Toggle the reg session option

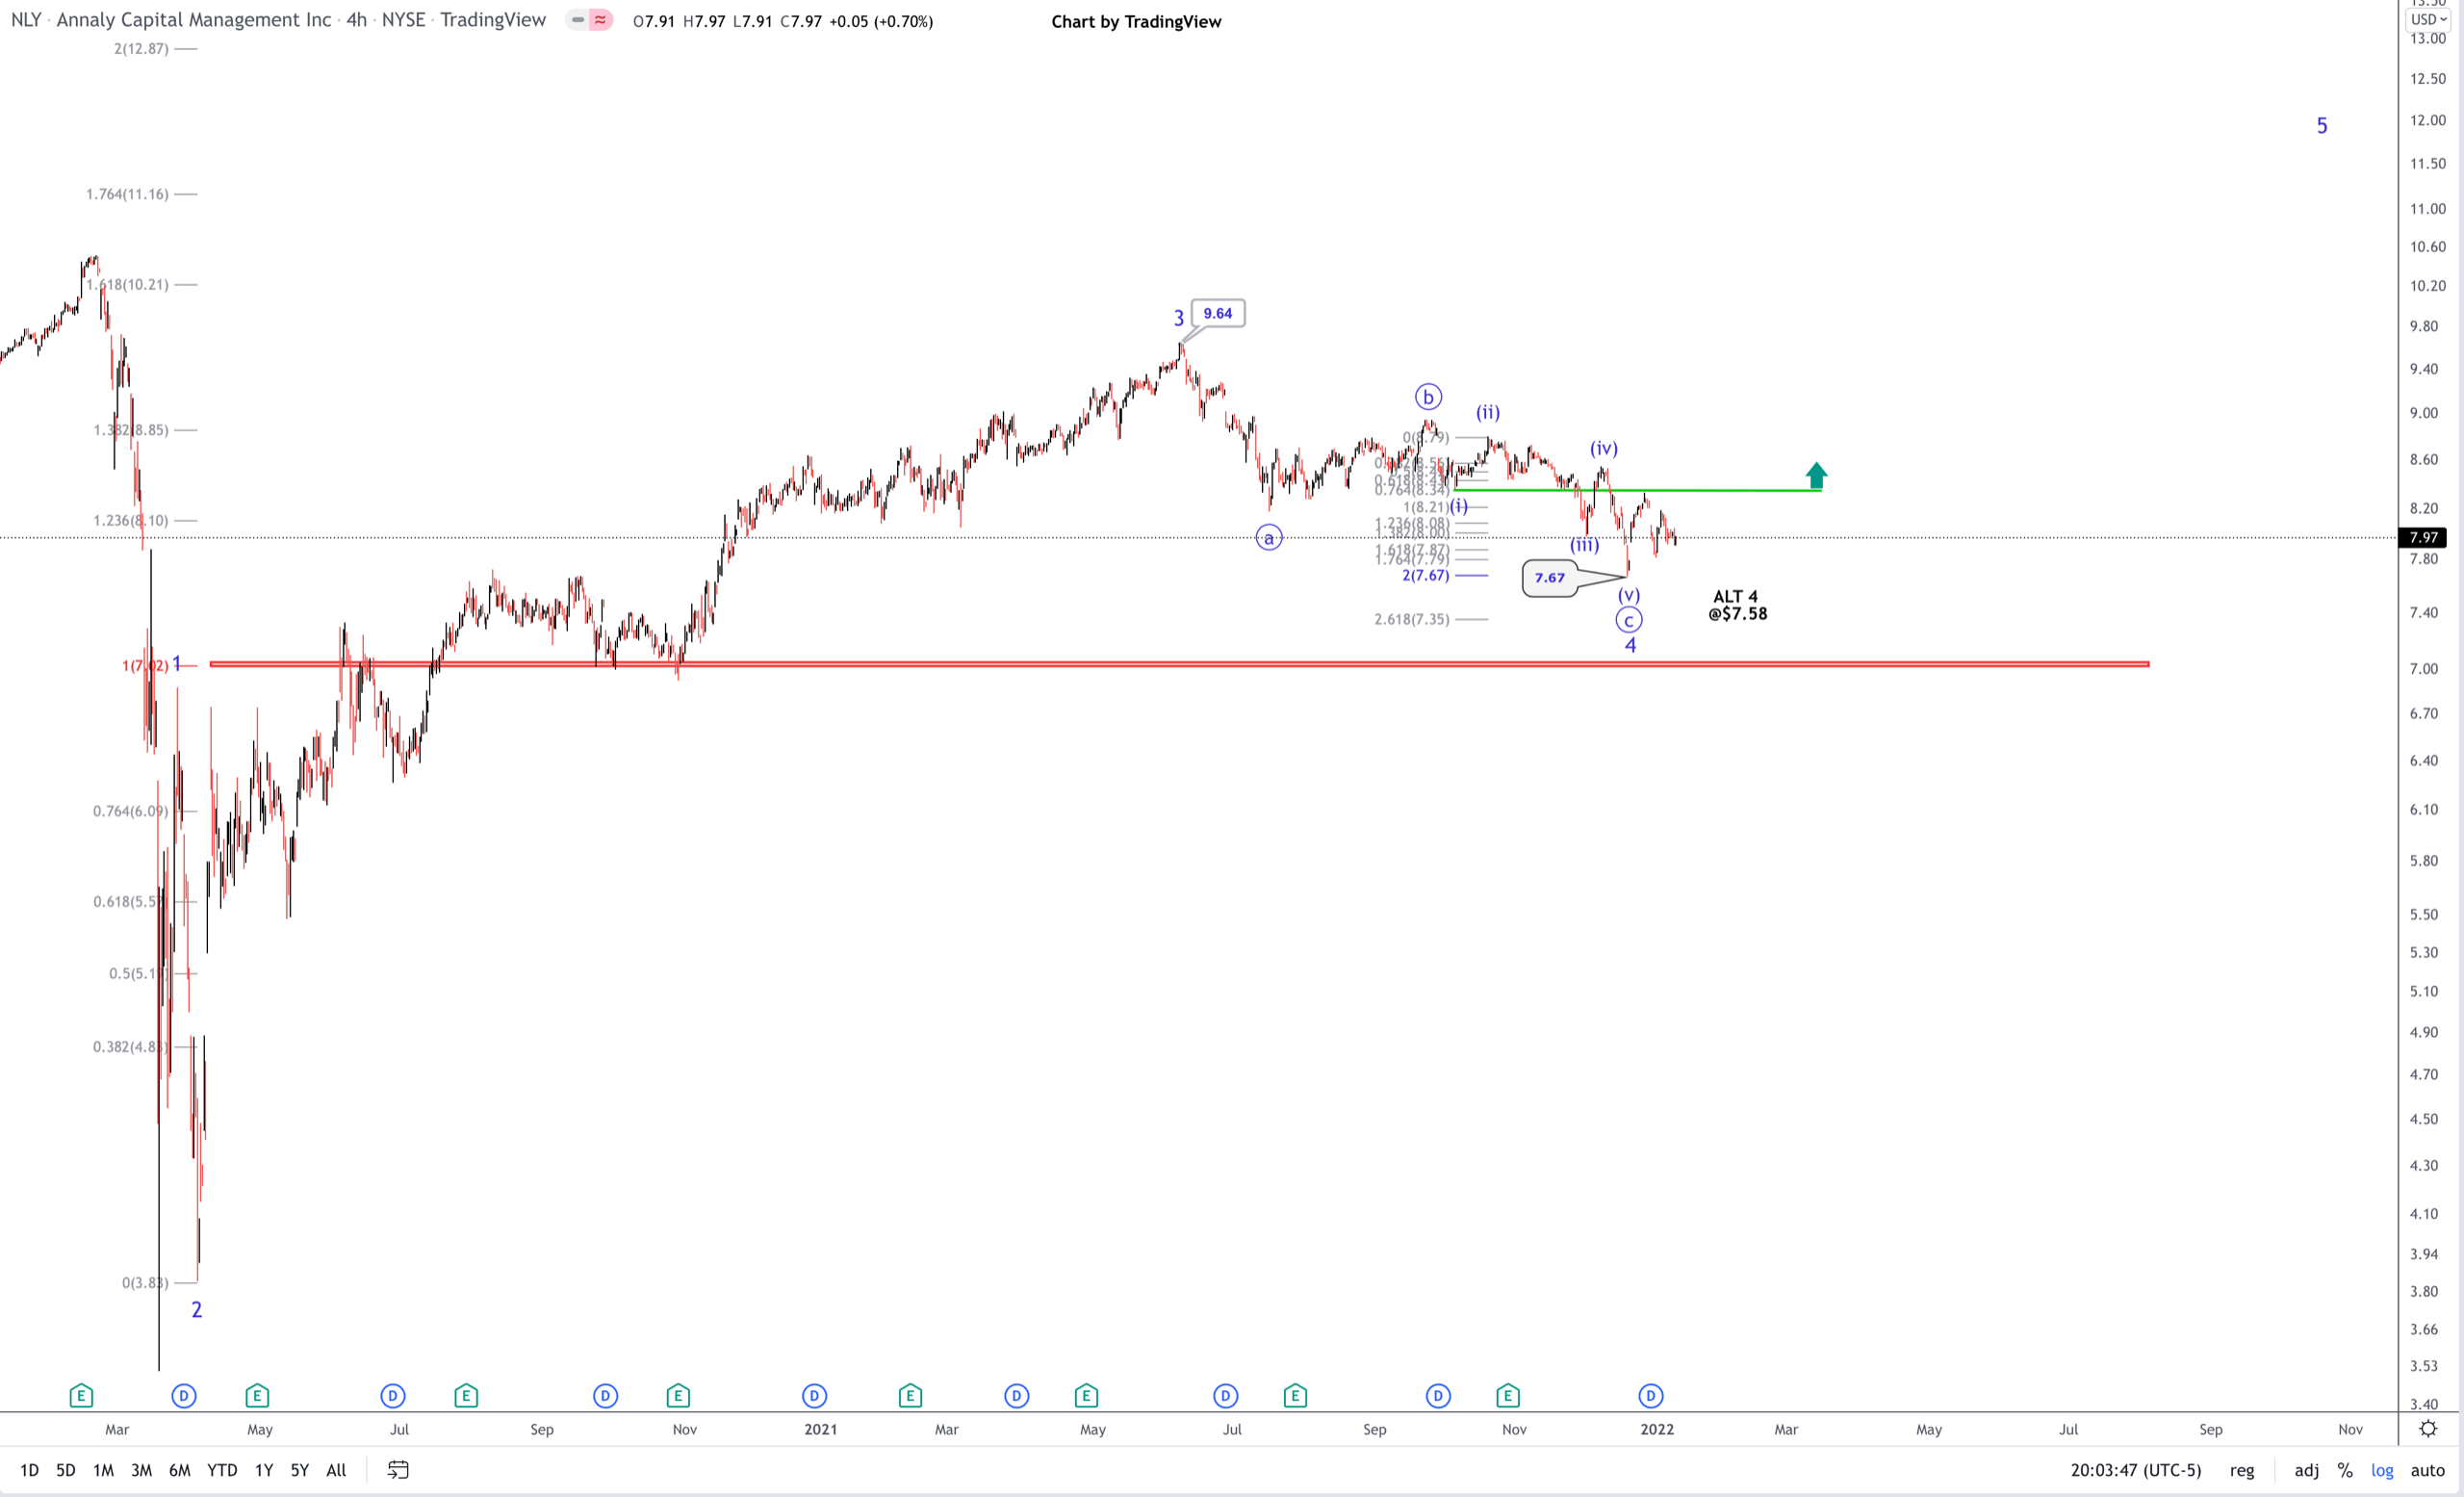(x=2242, y=1469)
